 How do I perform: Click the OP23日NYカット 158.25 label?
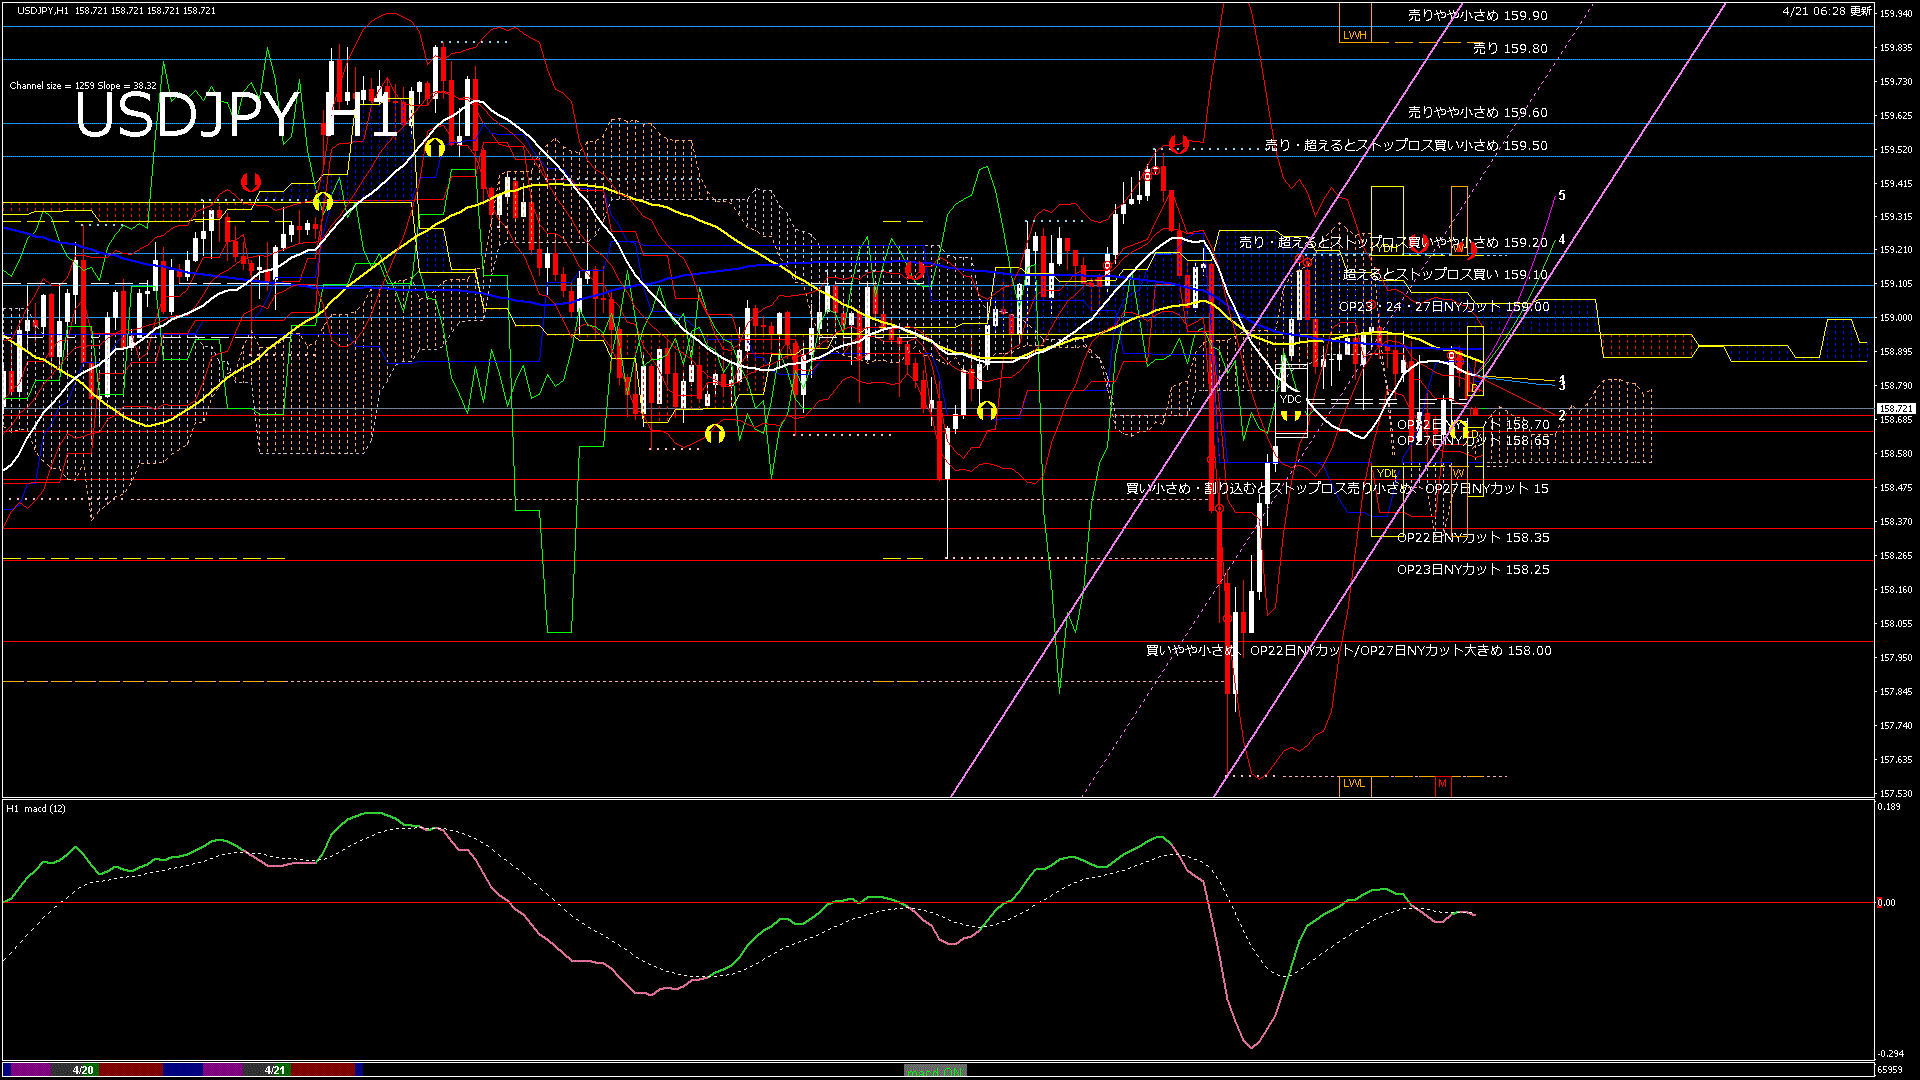tap(1472, 569)
